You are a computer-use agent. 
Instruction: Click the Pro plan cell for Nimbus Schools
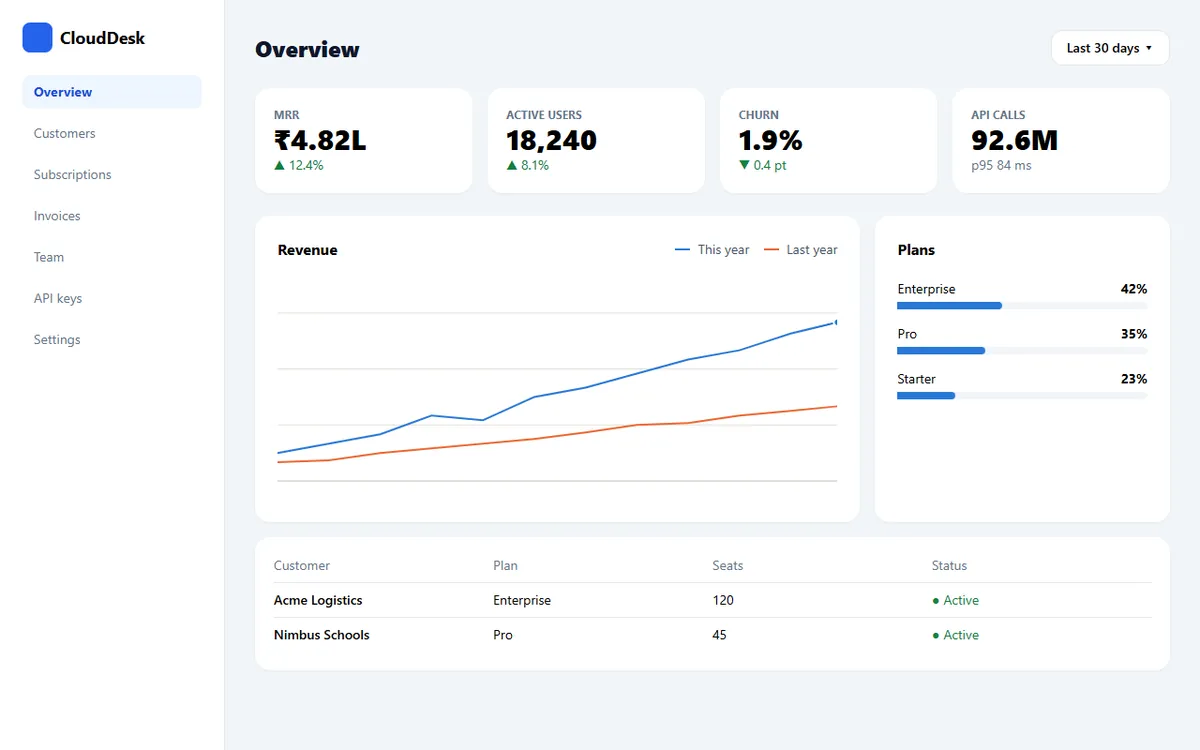503,635
